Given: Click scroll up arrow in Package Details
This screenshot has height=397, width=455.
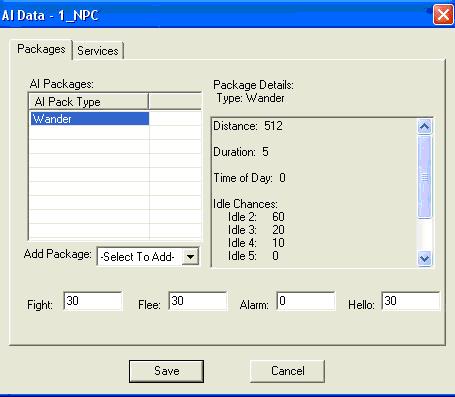Looking at the screenshot, I should [424, 127].
